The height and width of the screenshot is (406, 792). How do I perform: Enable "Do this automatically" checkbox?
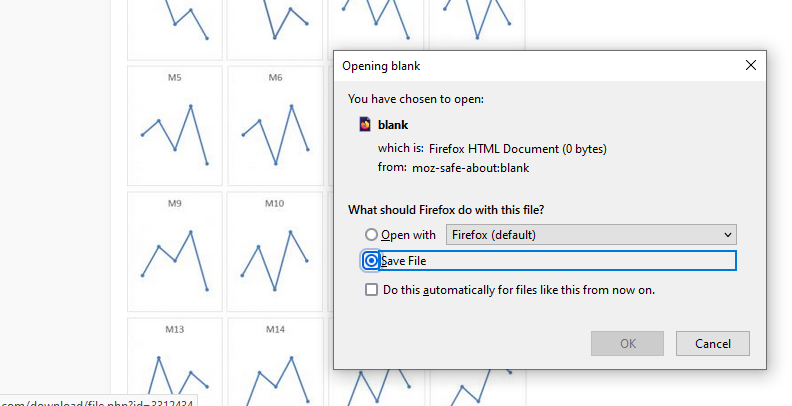tap(372, 290)
